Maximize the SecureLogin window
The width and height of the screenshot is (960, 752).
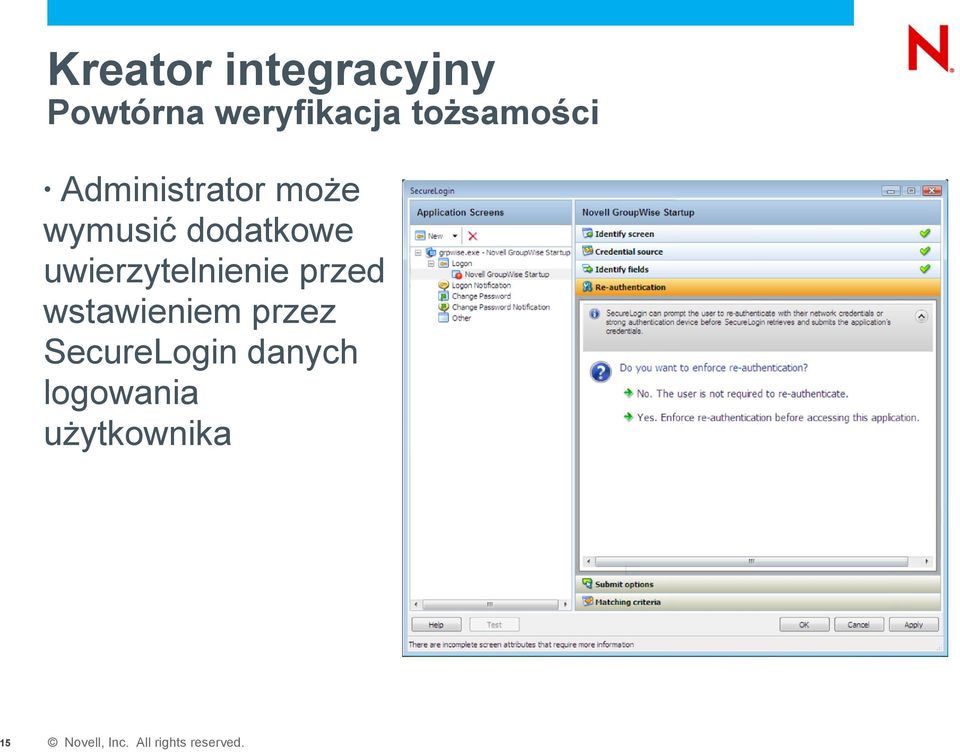tap(910, 190)
